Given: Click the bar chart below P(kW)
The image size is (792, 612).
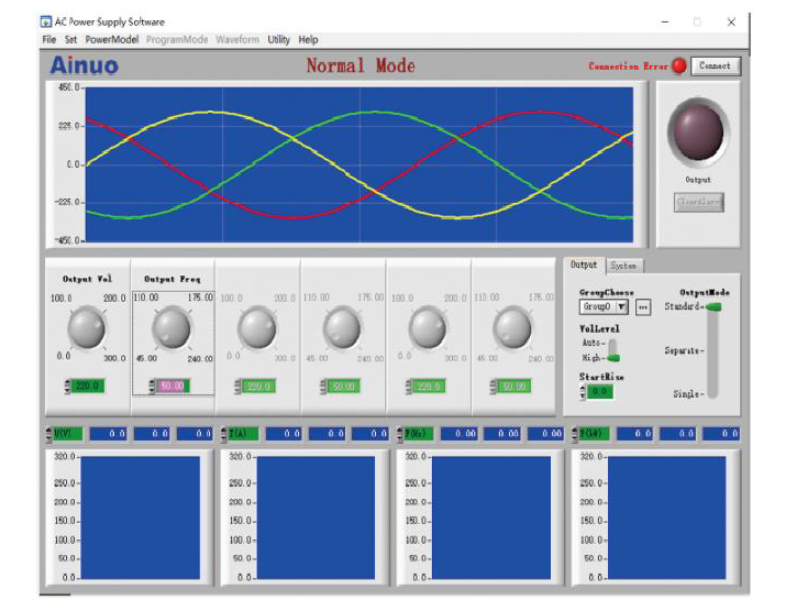Looking at the screenshot, I should [667, 518].
